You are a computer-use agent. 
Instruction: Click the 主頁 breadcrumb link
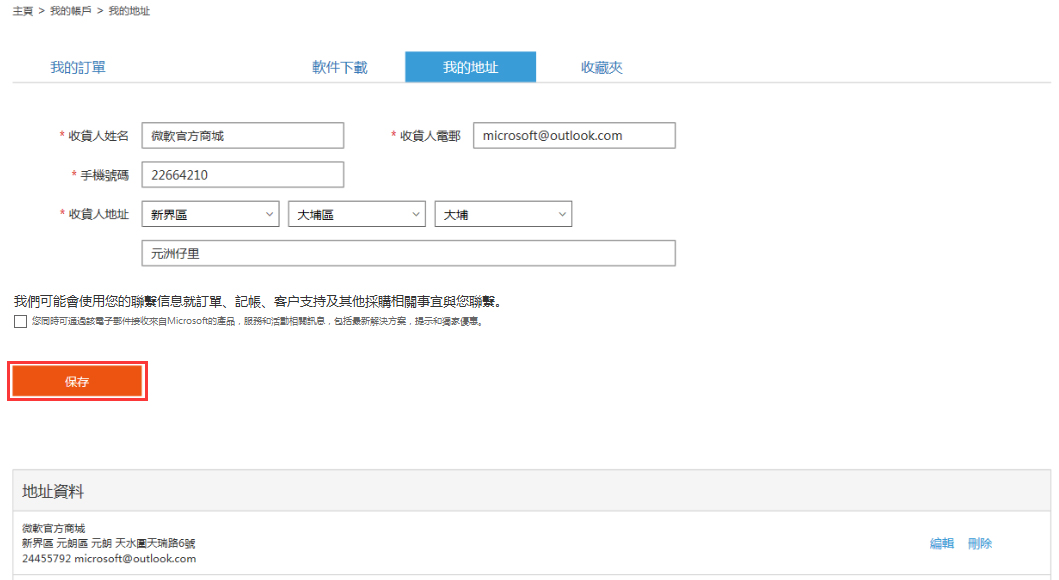24,10
